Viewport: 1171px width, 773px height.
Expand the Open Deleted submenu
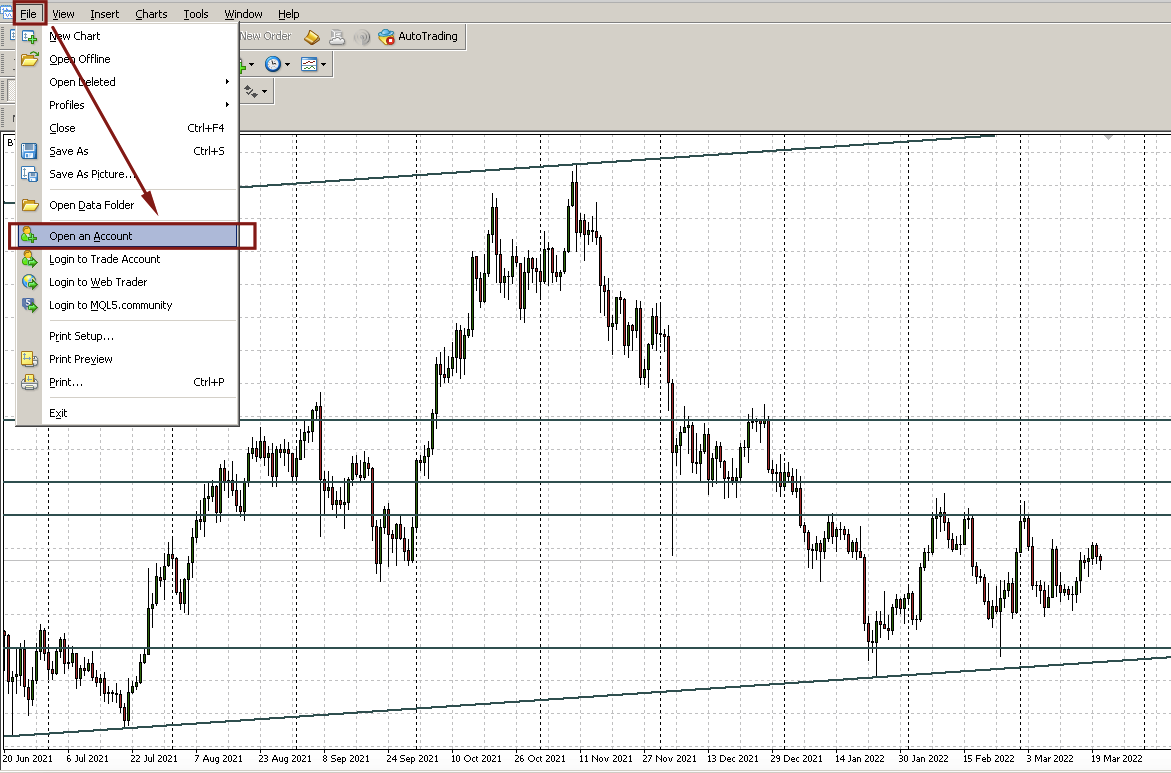[x=227, y=81]
